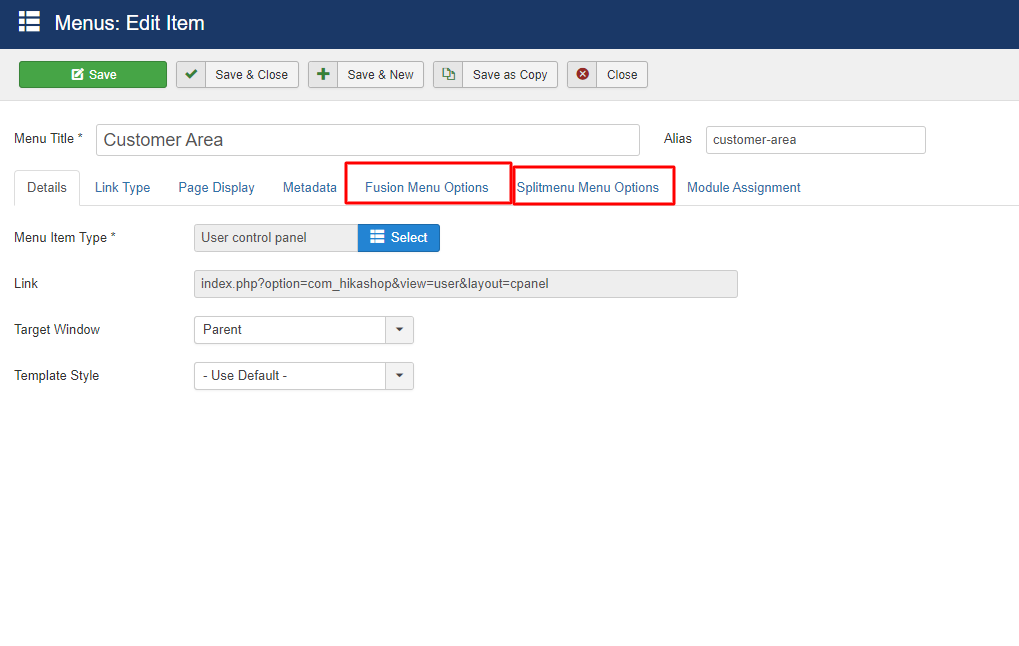Open the Link Type tab
1019x646 pixels.
(x=122, y=187)
